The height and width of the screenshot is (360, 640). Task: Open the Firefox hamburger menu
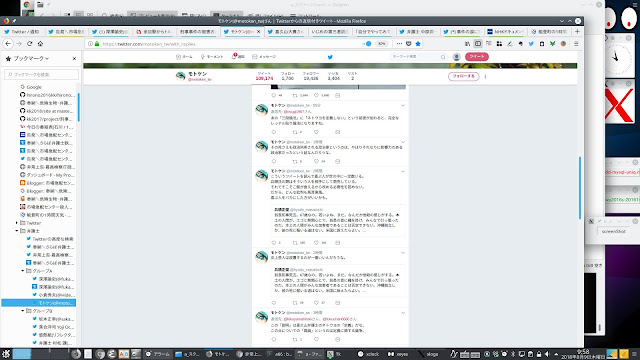576,44
